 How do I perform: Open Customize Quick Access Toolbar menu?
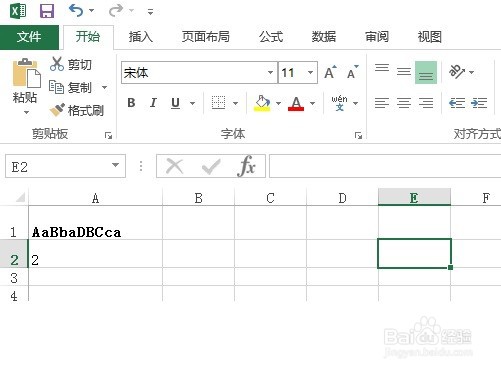[150, 12]
